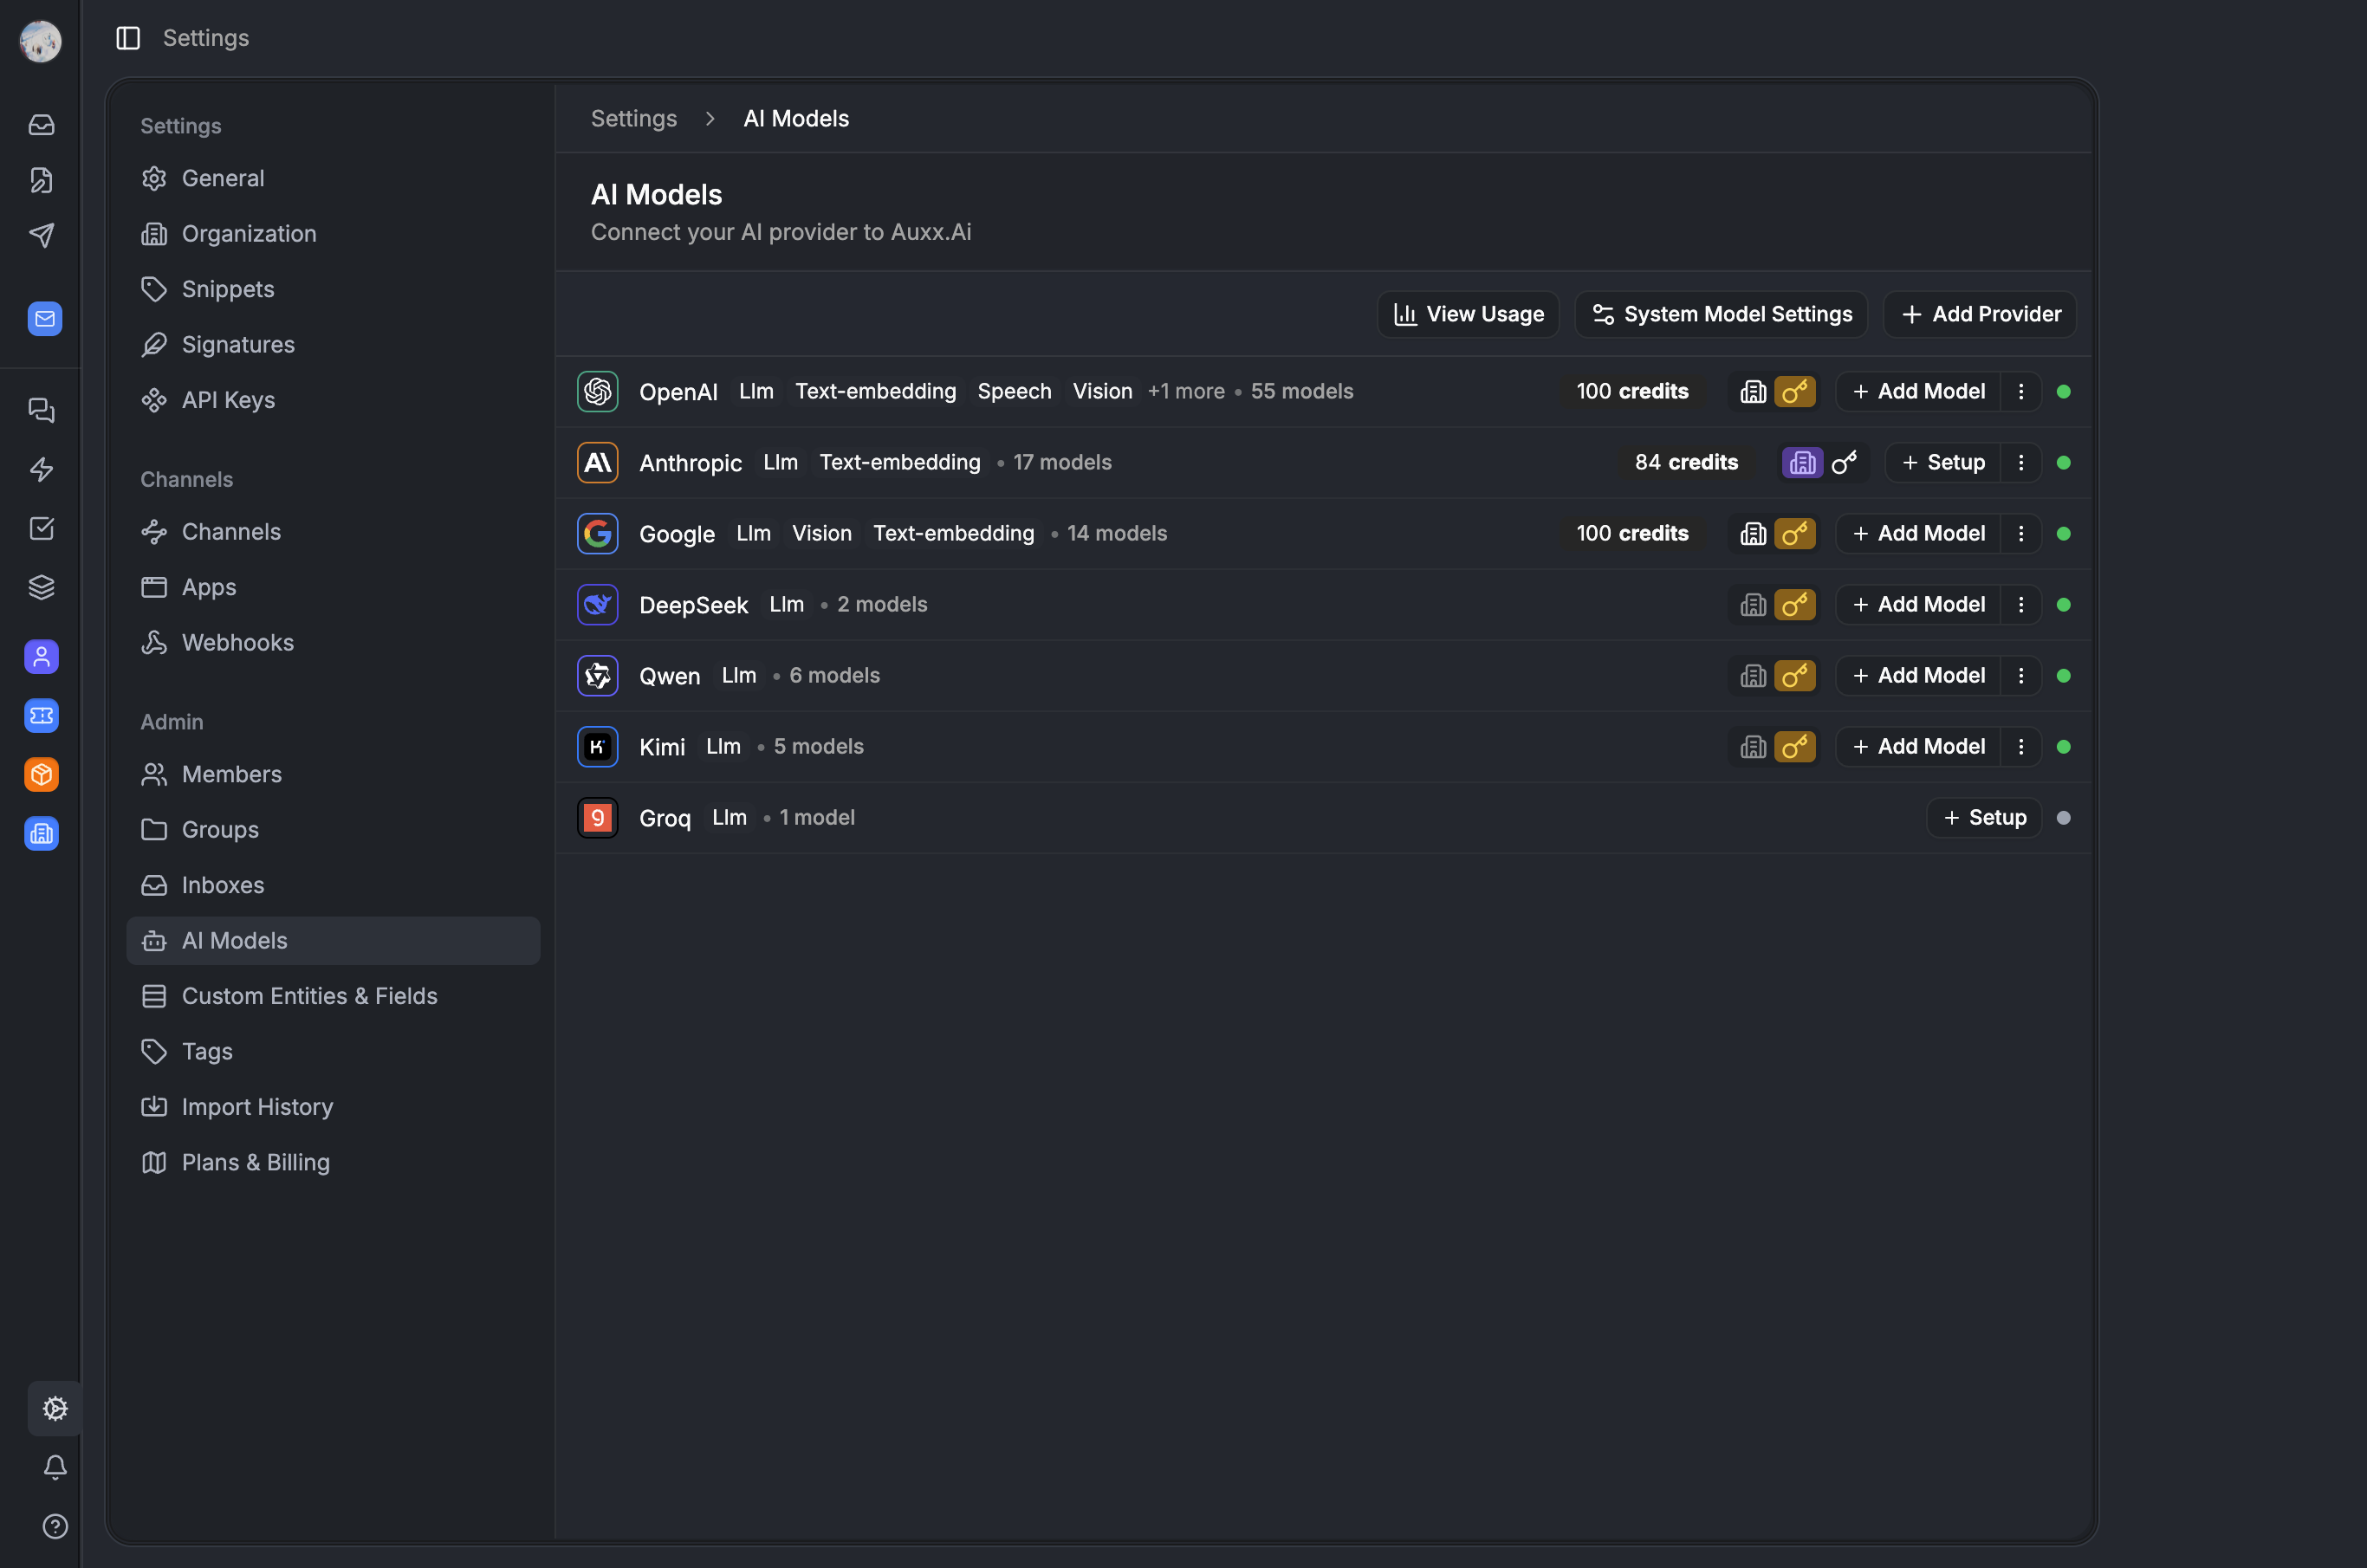Click the green status dot for Qwen

tap(2063, 675)
